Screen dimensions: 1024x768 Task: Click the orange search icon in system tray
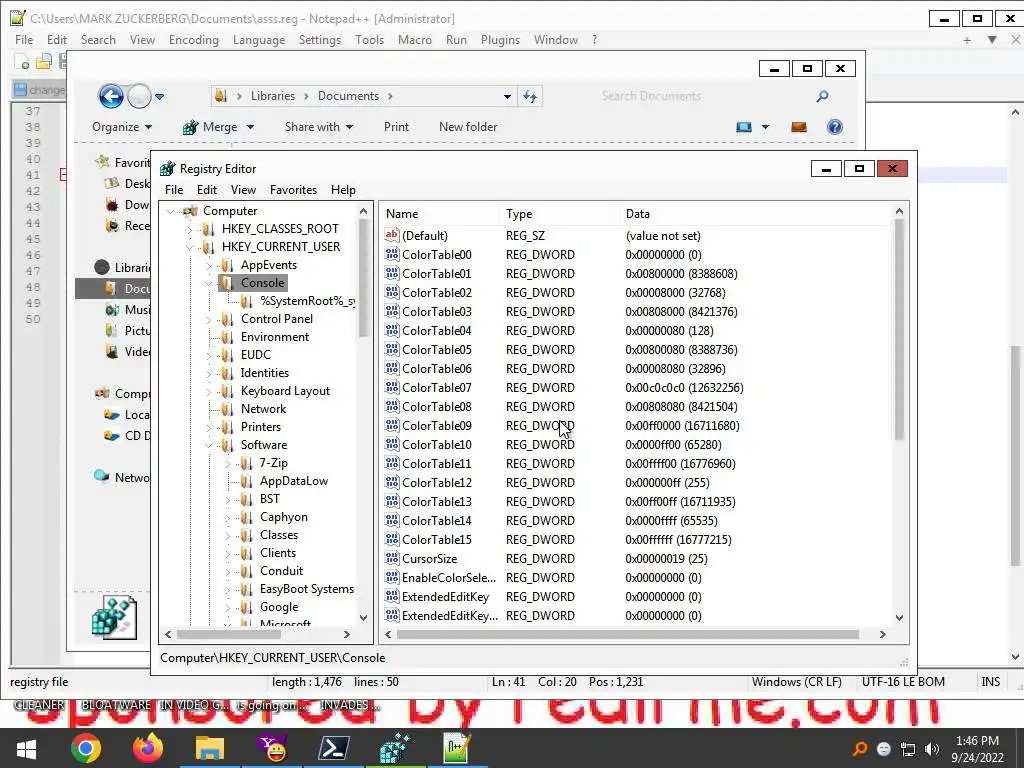[x=860, y=749]
